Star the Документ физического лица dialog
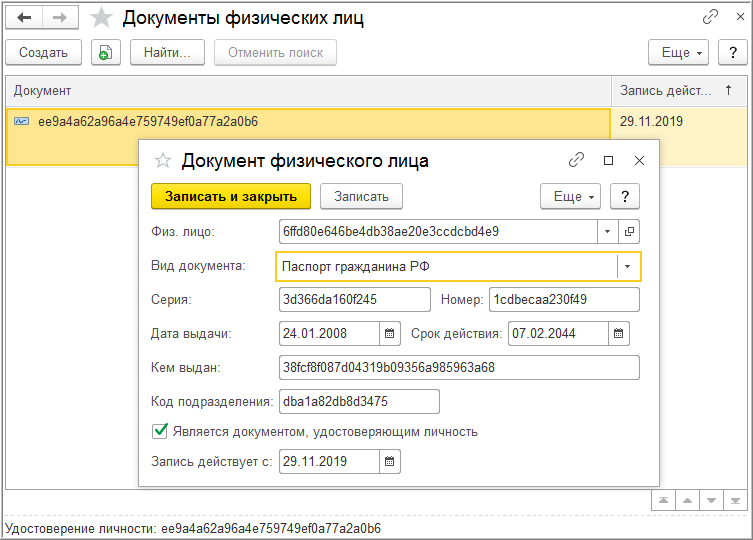Screen dimensions: 753x540 pos(164,160)
